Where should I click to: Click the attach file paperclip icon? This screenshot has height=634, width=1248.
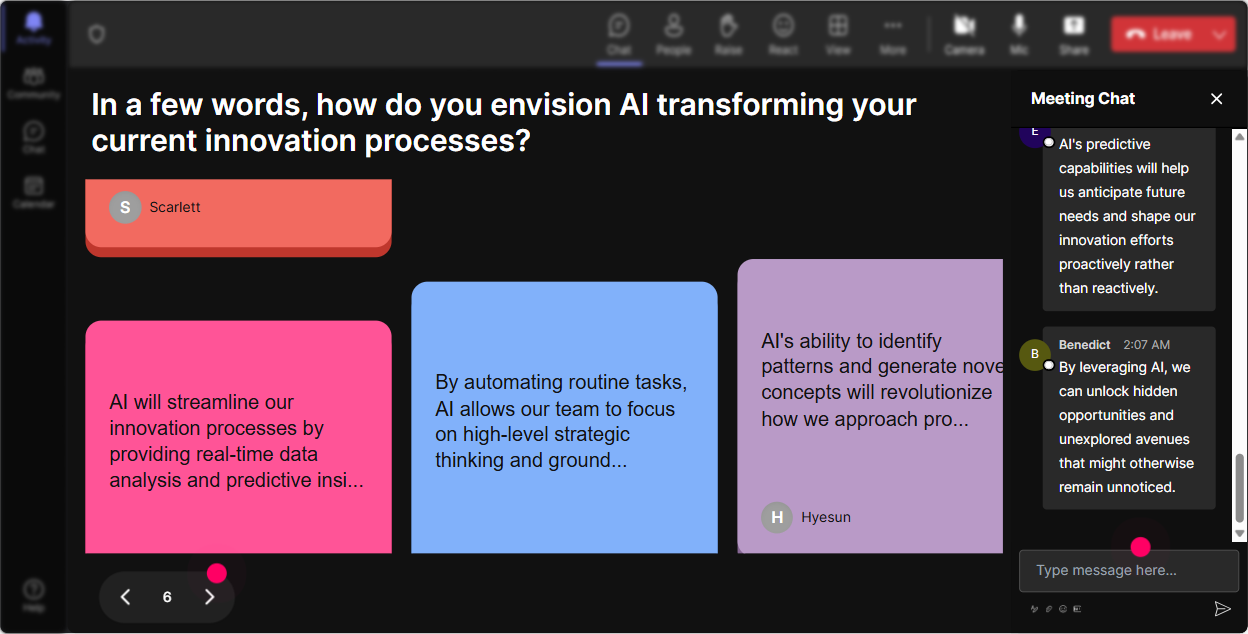pyautogui.click(x=1049, y=608)
